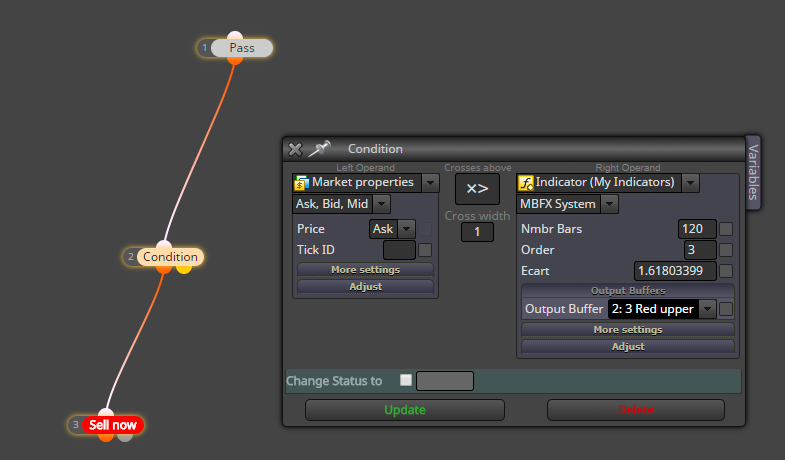This screenshot has width=785, height=460.
Task: Click the Output Buffers header bar
Action: [628, 290]
